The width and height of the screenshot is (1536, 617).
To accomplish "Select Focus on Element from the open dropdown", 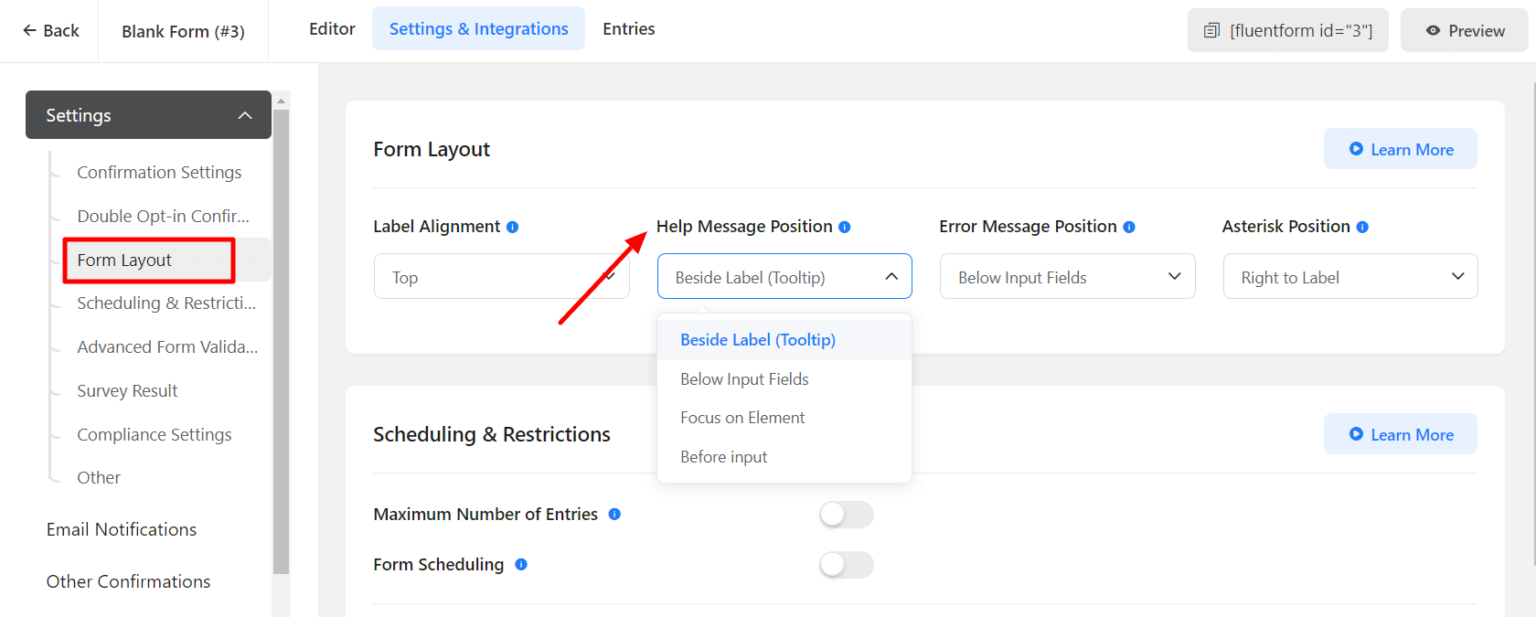I will [x=742, y=417].
